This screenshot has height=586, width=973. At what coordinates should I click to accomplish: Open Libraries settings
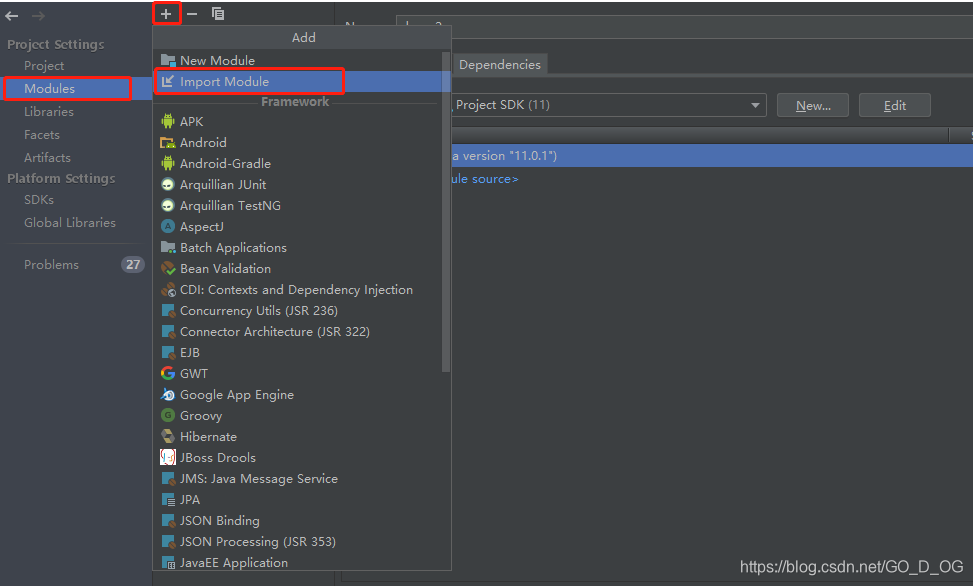click(49, 112)
